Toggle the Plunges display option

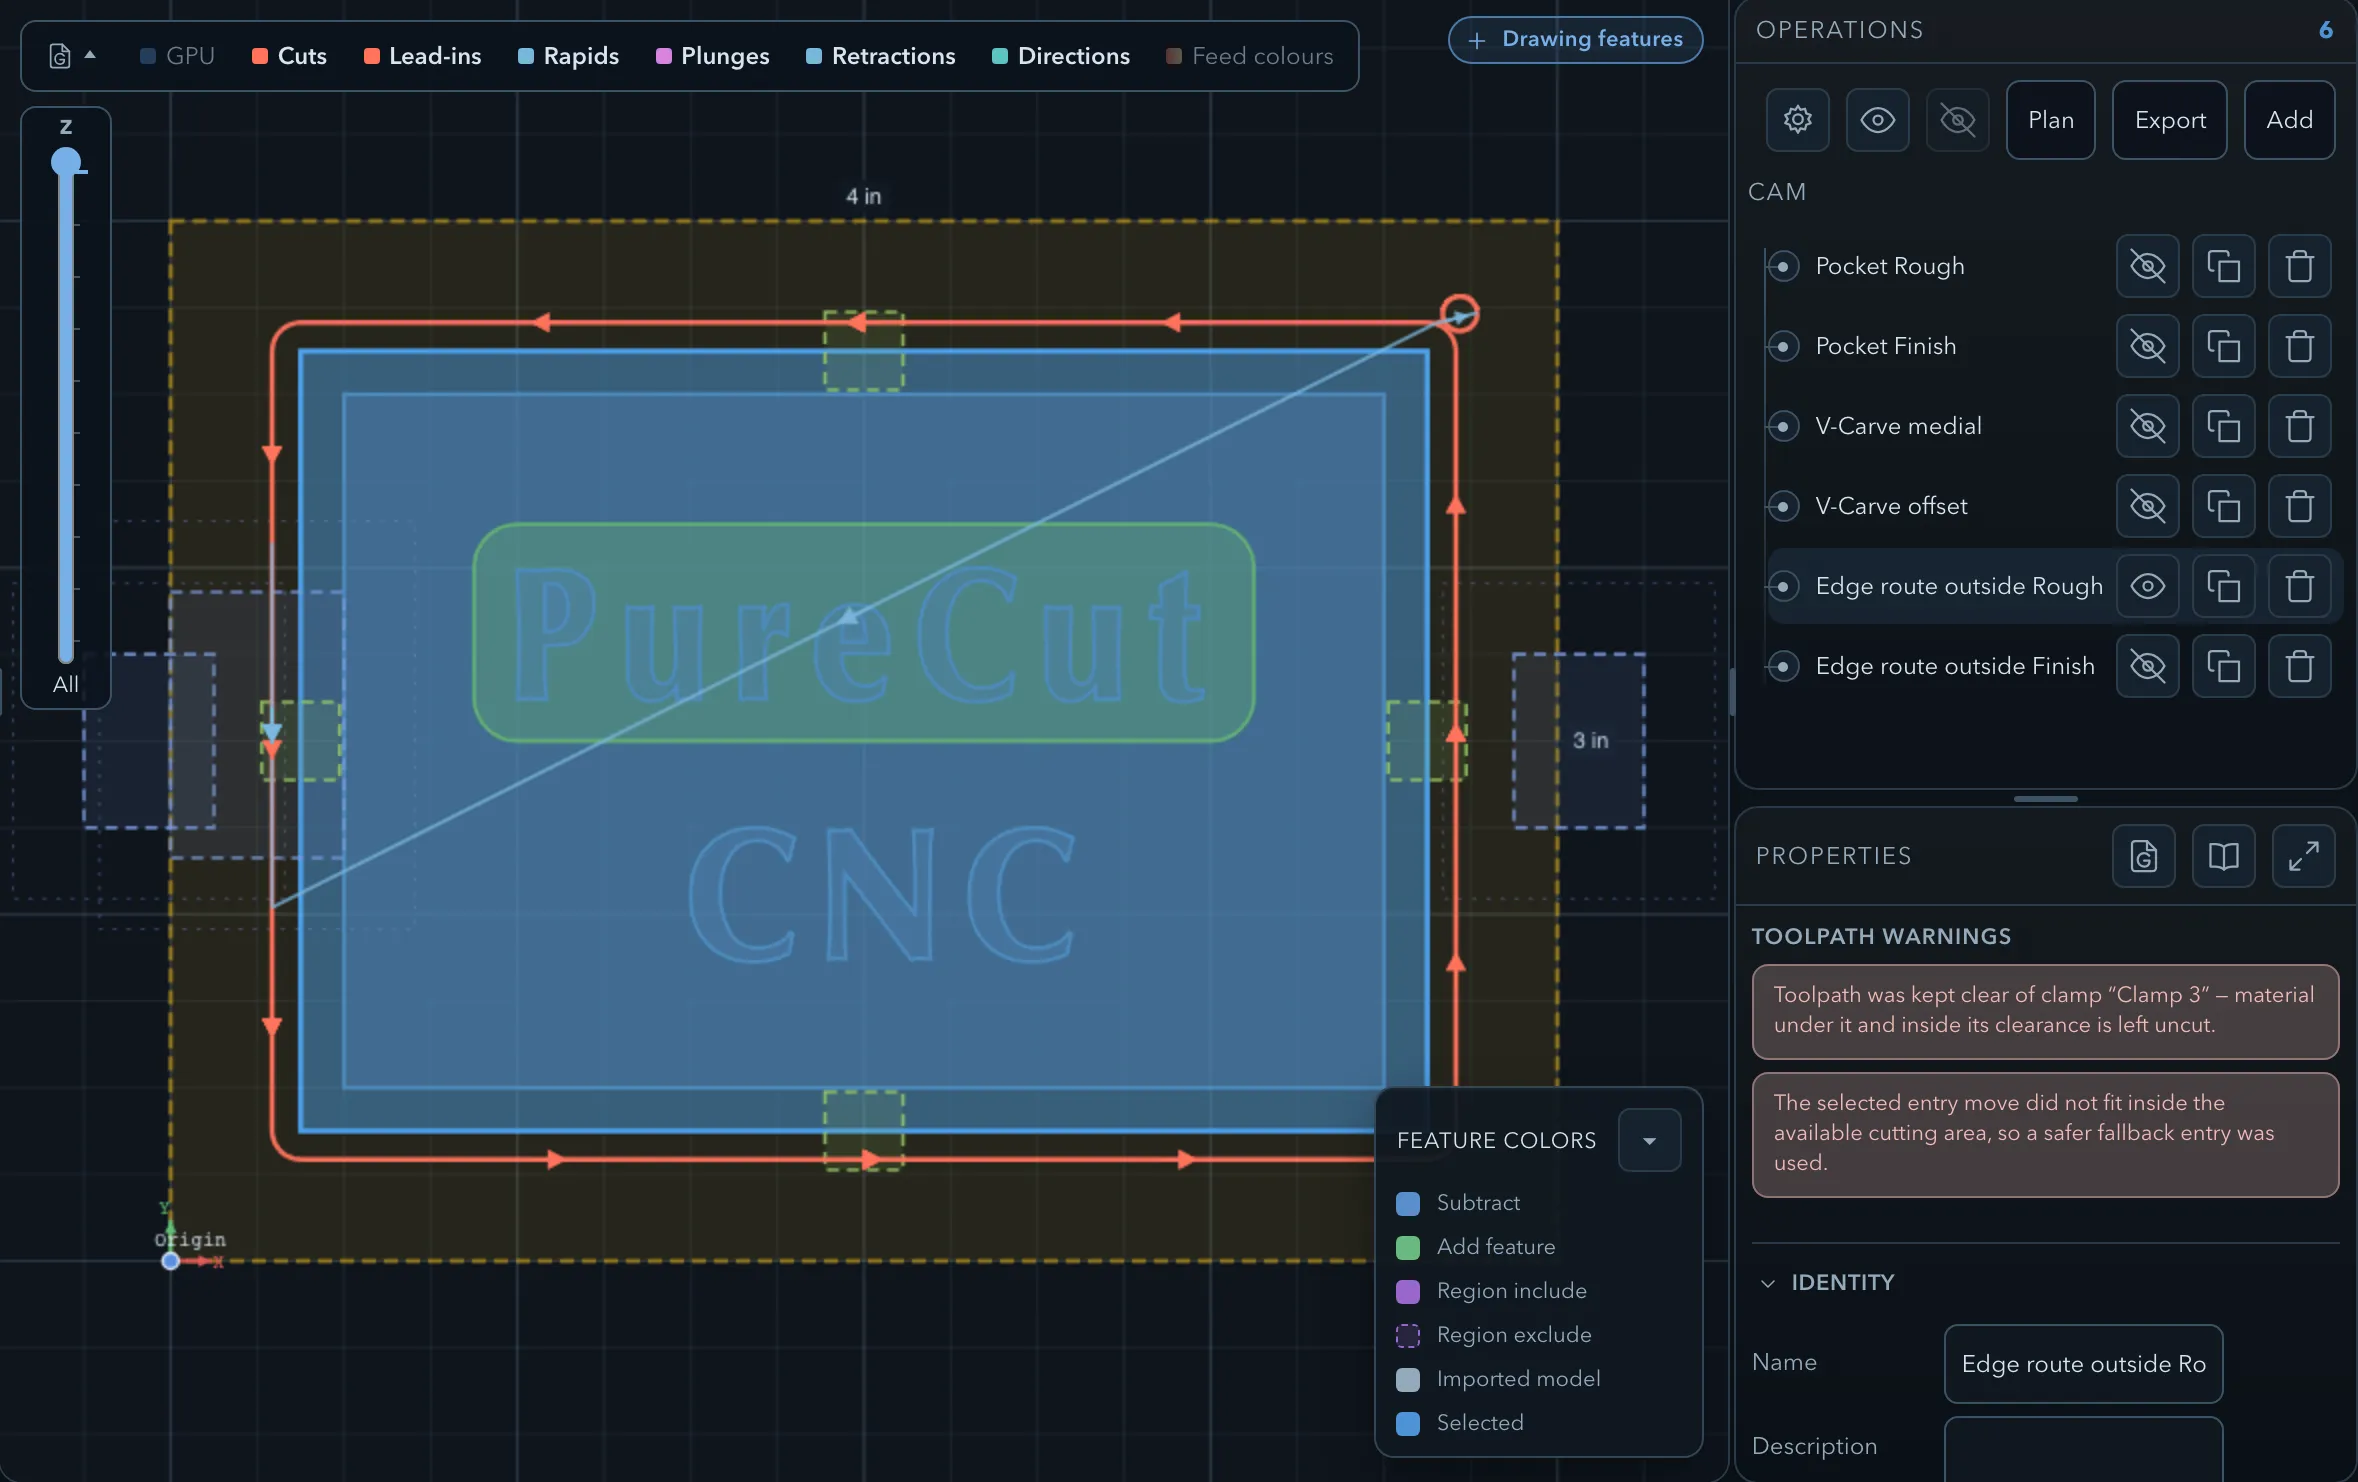[713, 56]
